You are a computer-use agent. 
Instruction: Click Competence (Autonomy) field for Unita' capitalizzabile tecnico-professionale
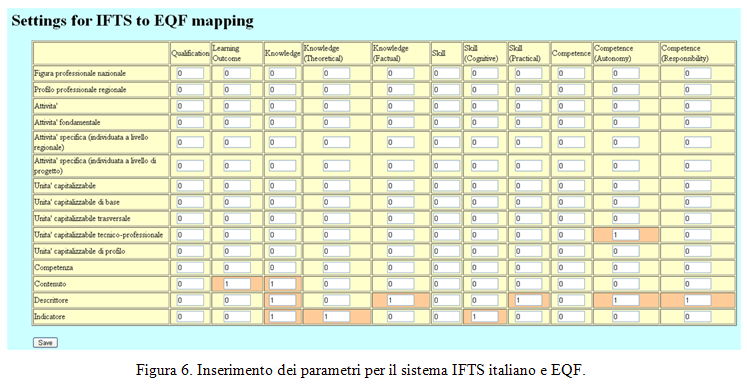[x=626, y=235]
